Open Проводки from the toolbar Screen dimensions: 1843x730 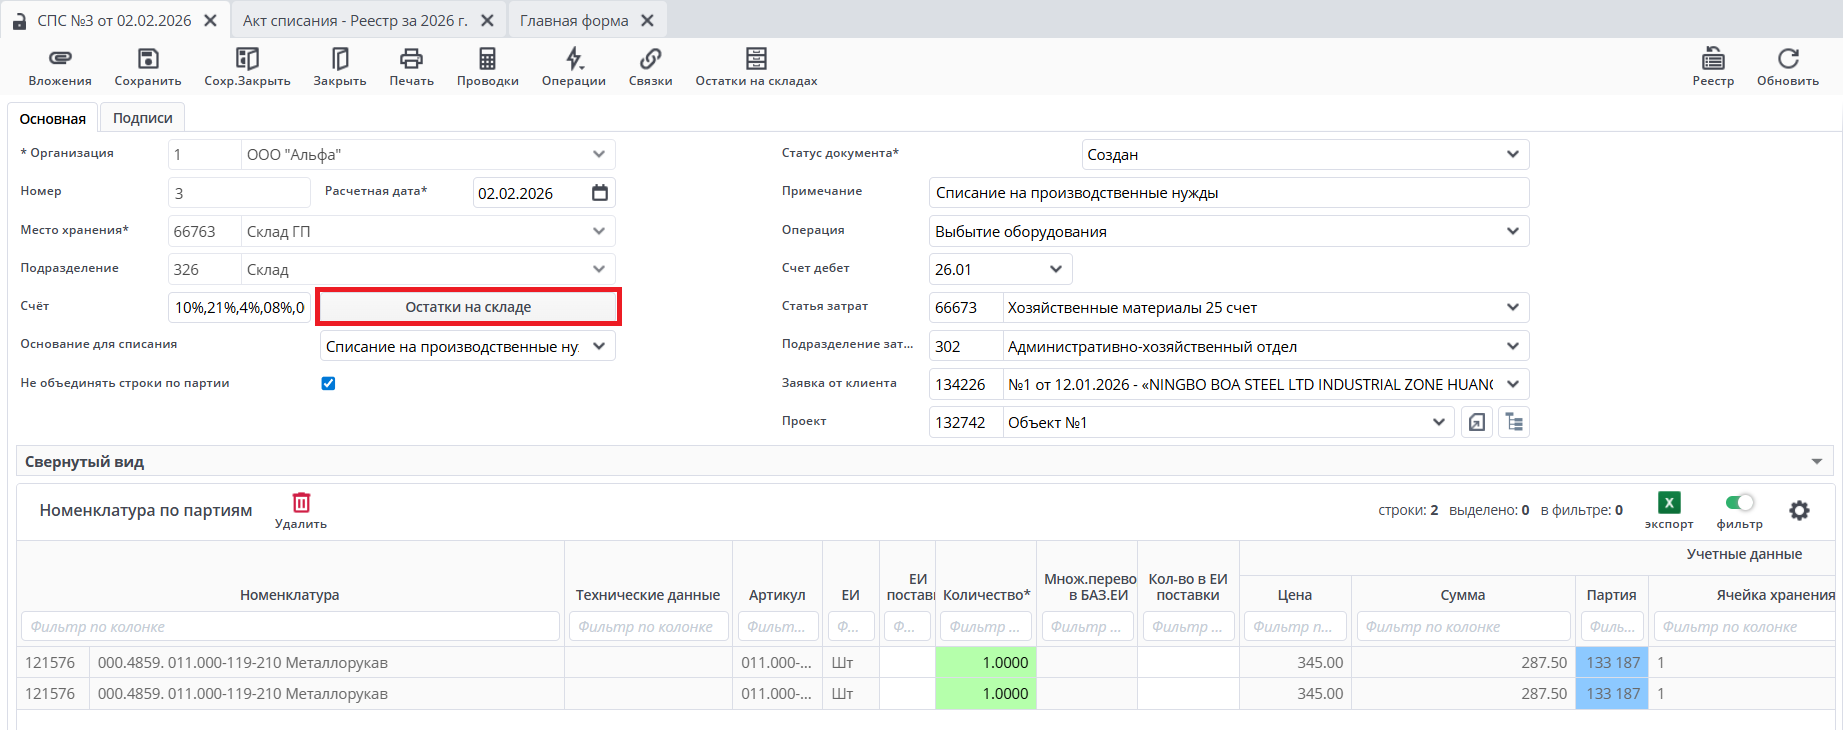point(487,59)
